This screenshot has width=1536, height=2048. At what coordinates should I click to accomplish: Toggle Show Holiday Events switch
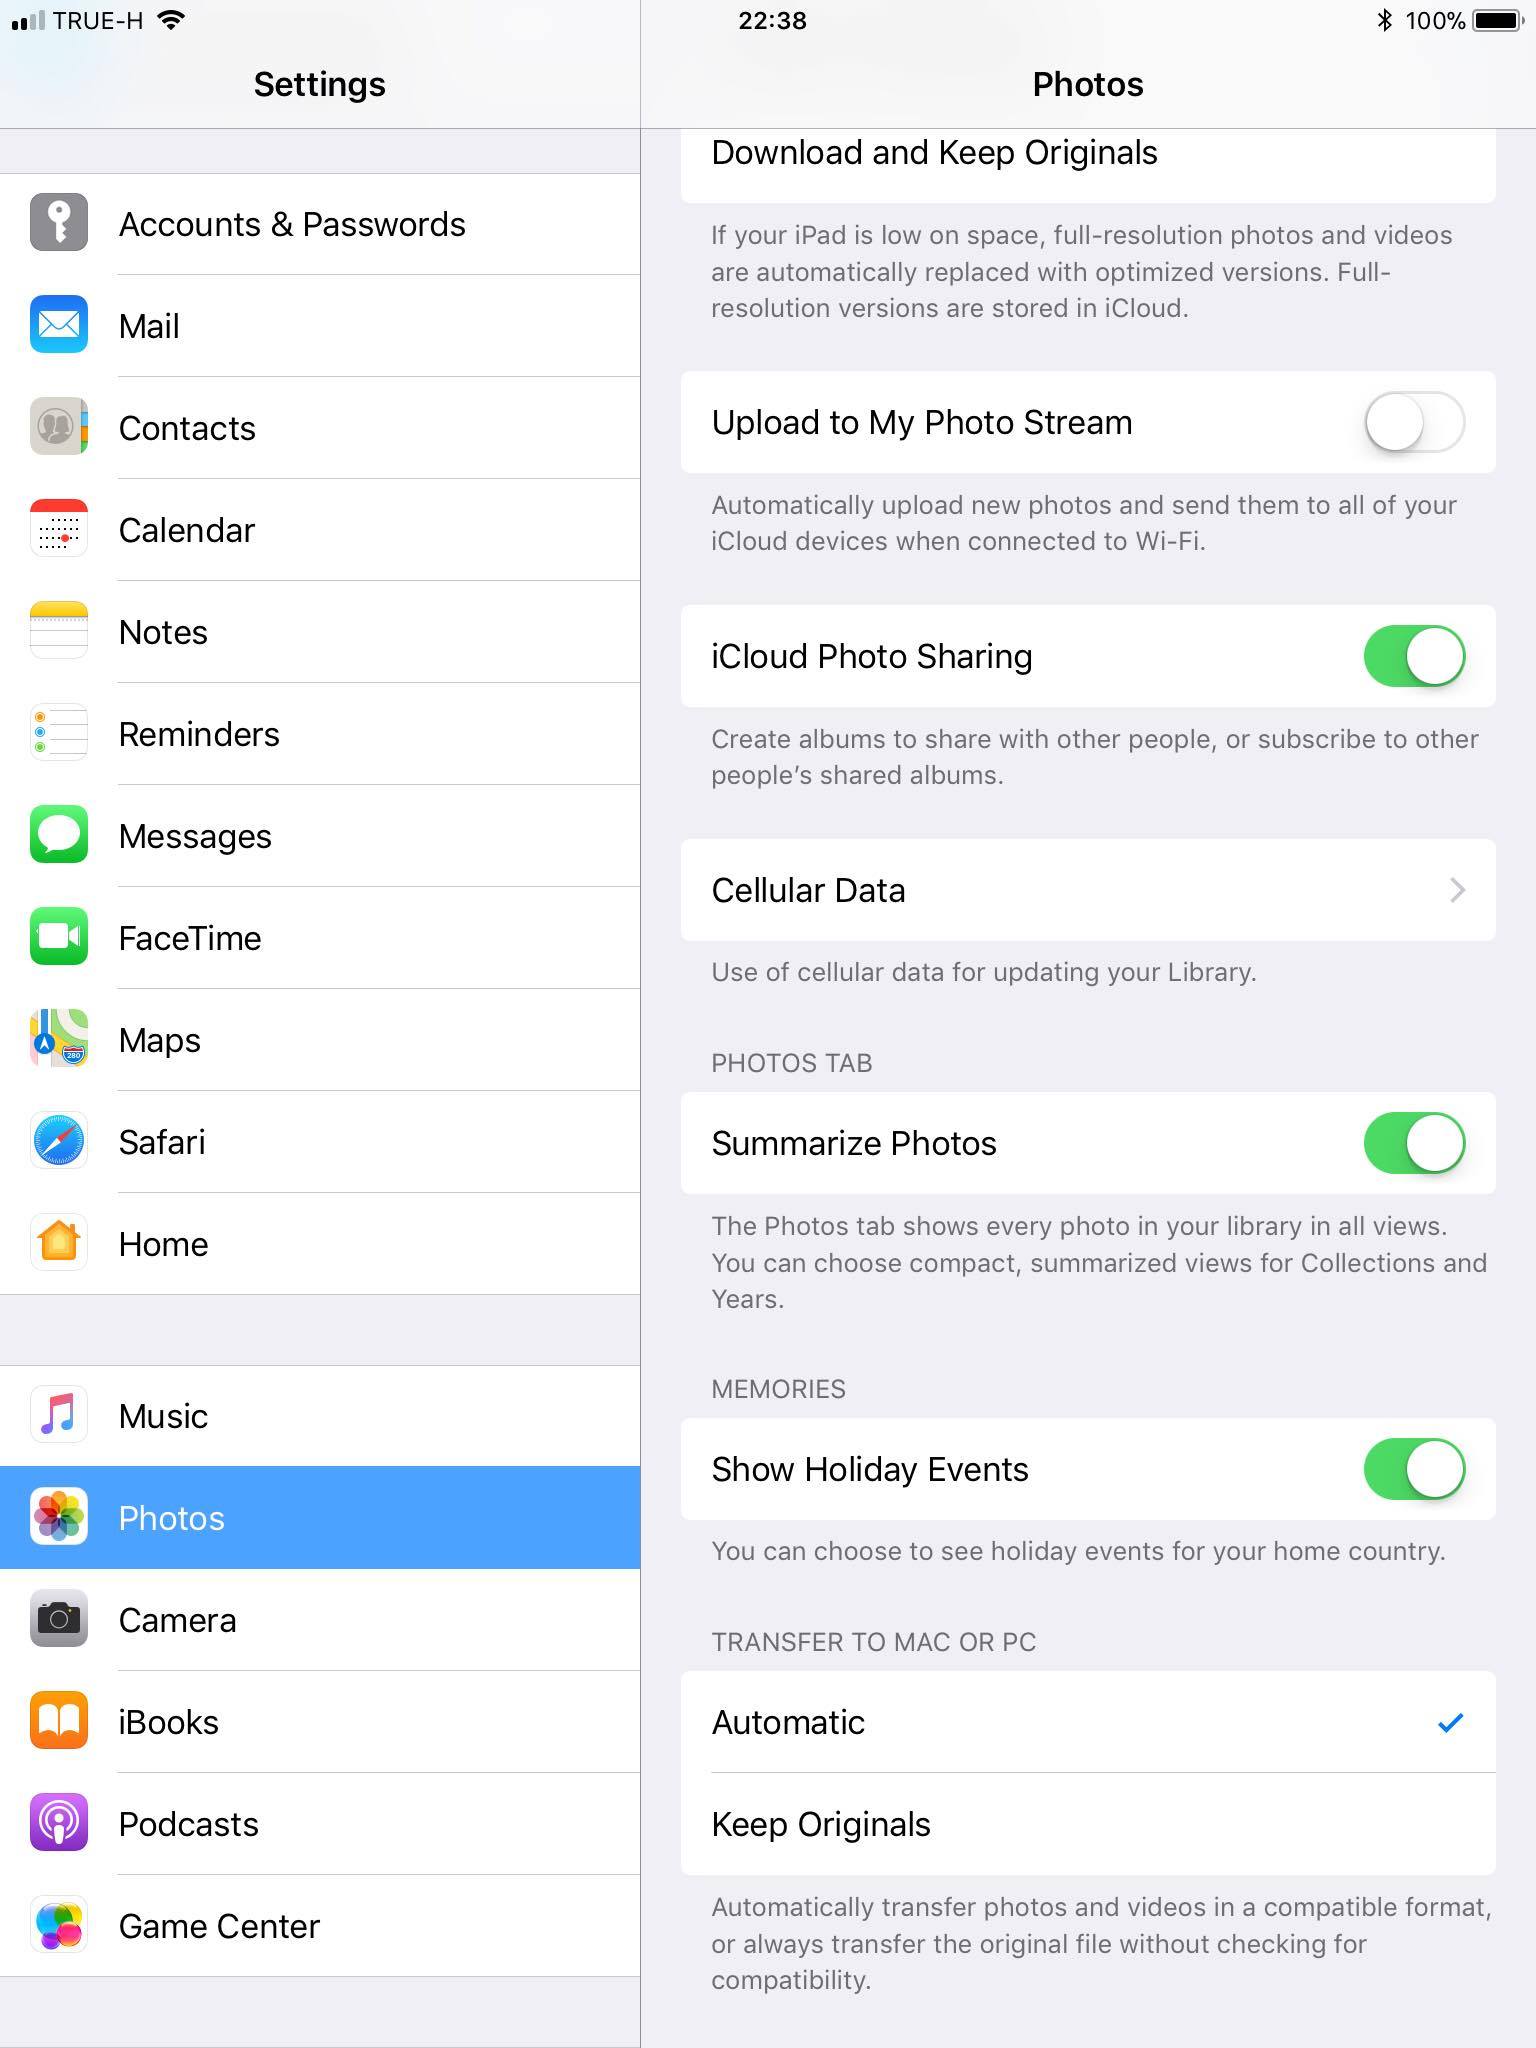1414,1469
